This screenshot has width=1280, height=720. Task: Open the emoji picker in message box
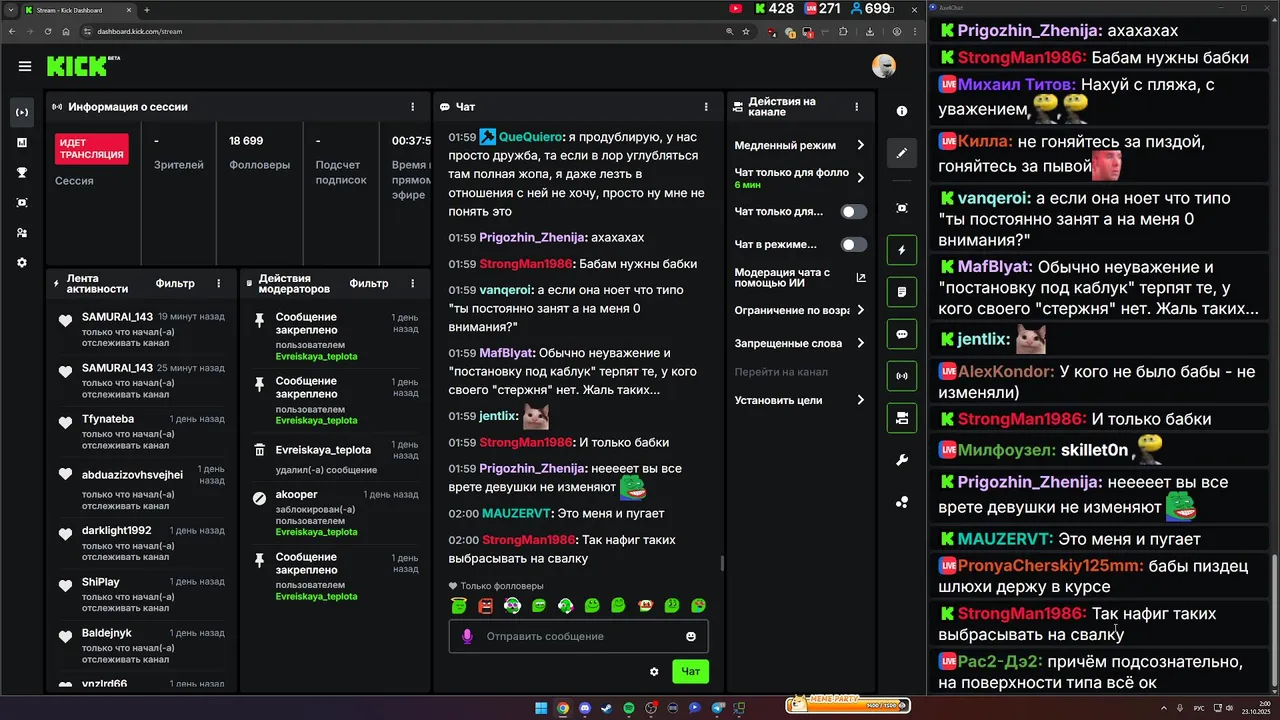[691, 636]
